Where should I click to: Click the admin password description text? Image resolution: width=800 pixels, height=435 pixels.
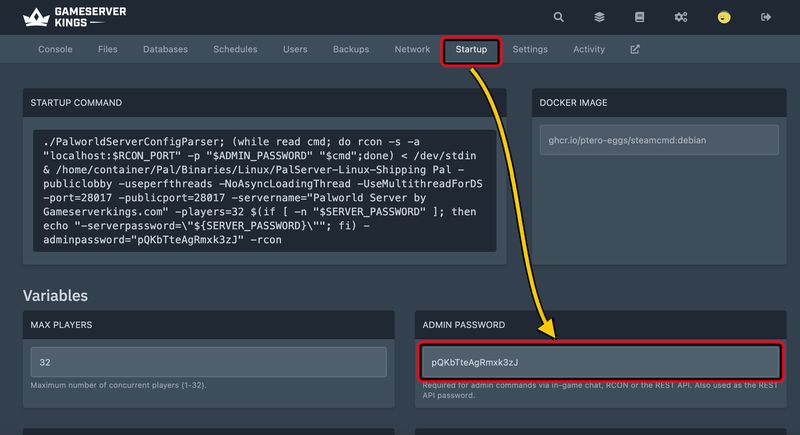pyautogui.click(x=600, y=390)
